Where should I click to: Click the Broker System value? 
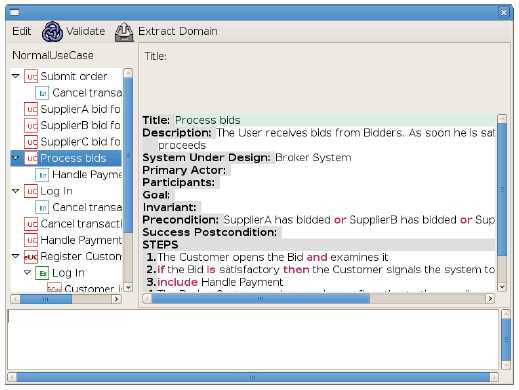click(x=313, y=157)
